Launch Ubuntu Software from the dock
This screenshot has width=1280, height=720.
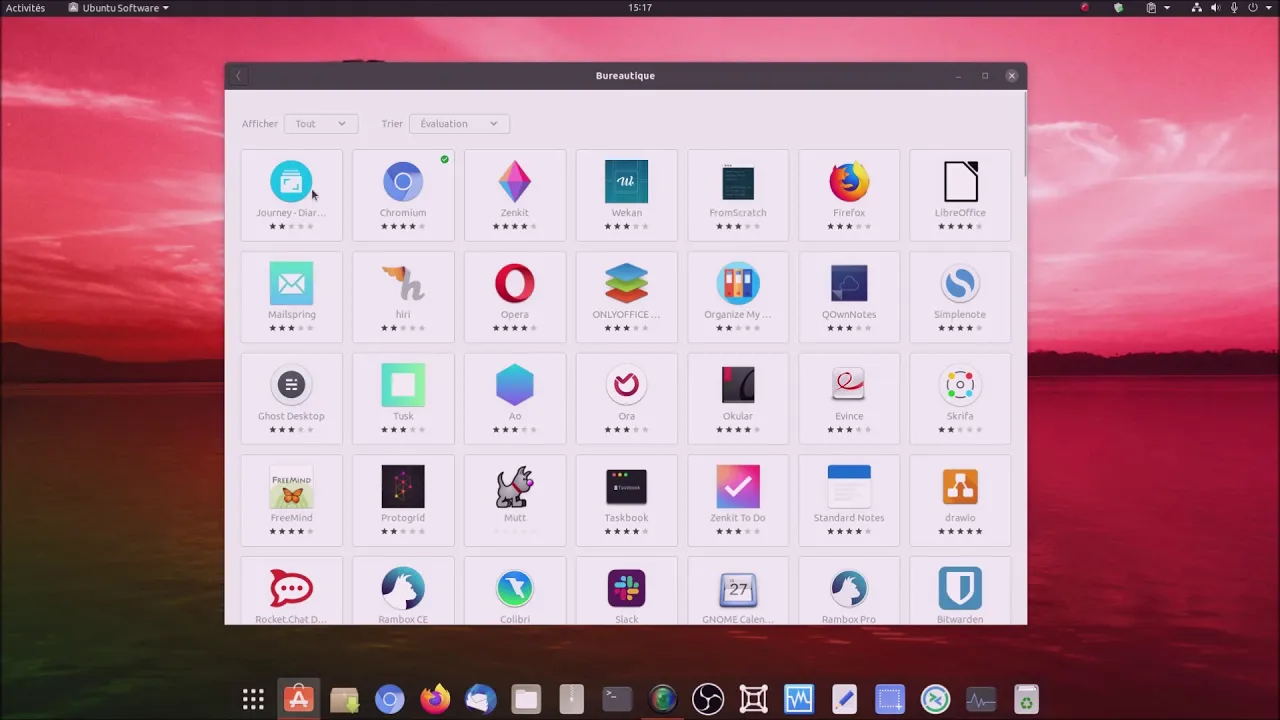point(298,699)
